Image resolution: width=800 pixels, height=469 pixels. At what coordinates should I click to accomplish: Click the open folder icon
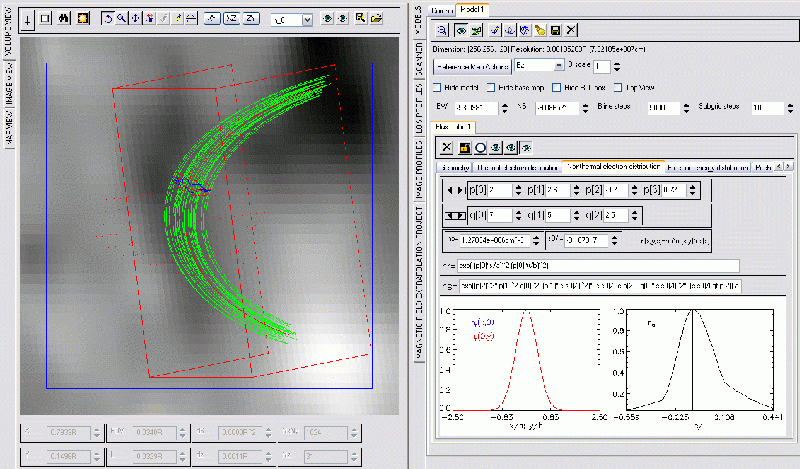click(376, 19)
